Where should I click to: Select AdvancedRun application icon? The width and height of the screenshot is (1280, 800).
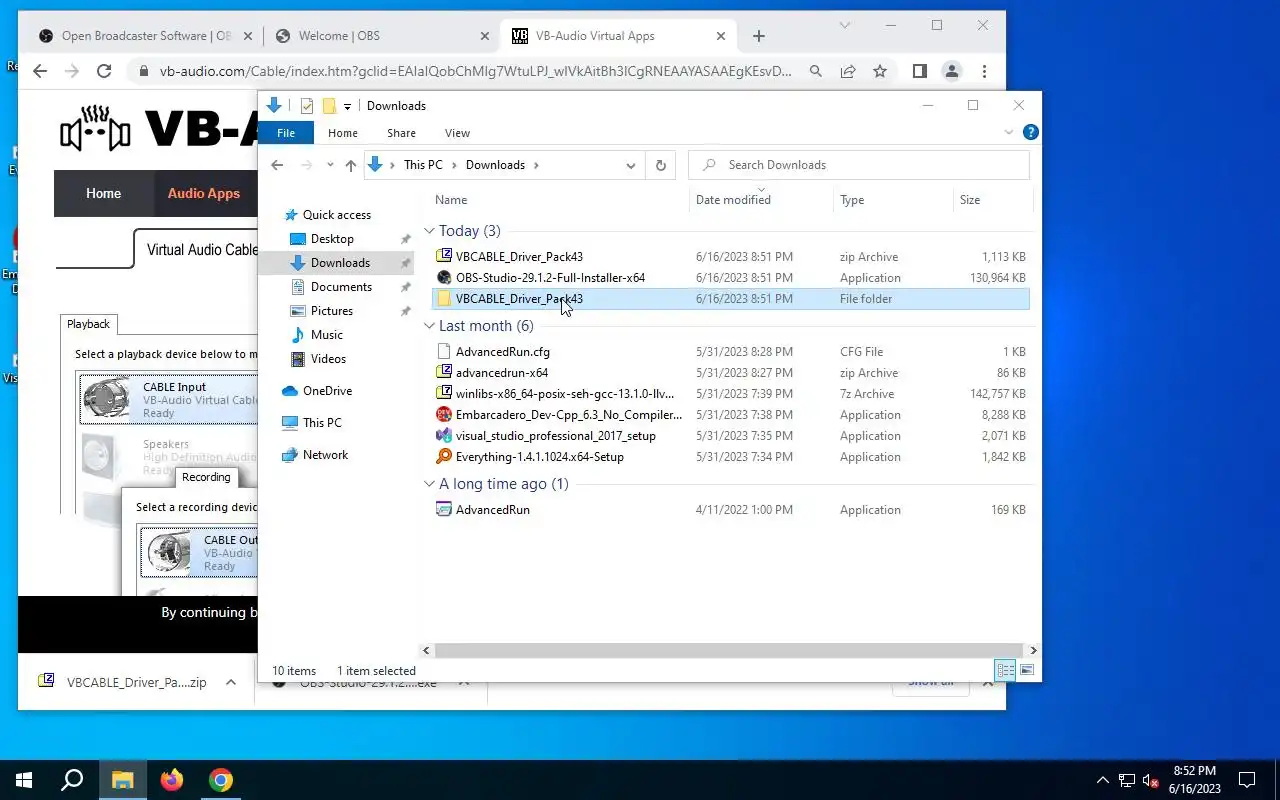[x=445, y=510]
